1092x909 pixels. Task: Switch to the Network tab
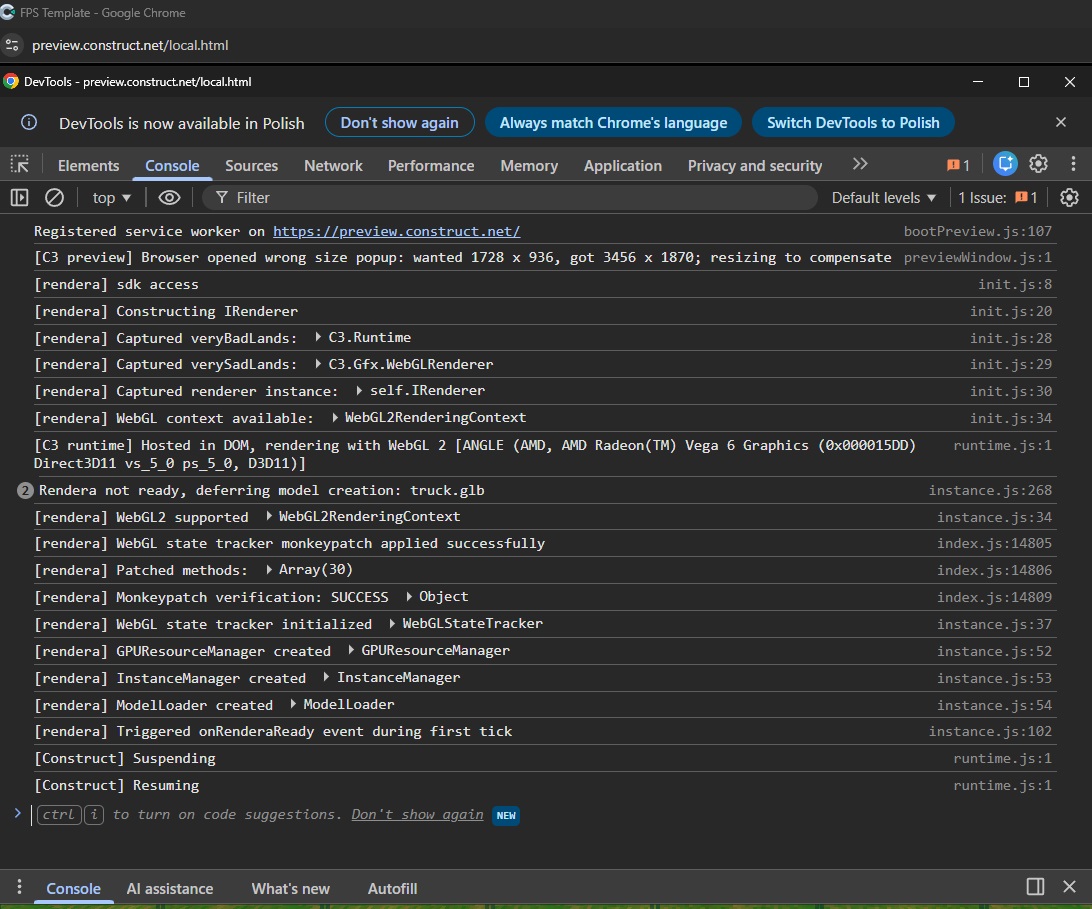(x=333, y=166)
